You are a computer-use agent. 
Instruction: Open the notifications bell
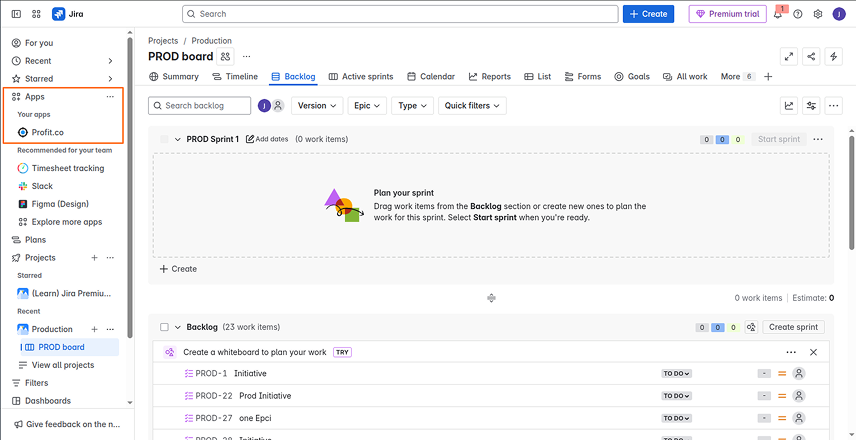[x=778, y=14]
